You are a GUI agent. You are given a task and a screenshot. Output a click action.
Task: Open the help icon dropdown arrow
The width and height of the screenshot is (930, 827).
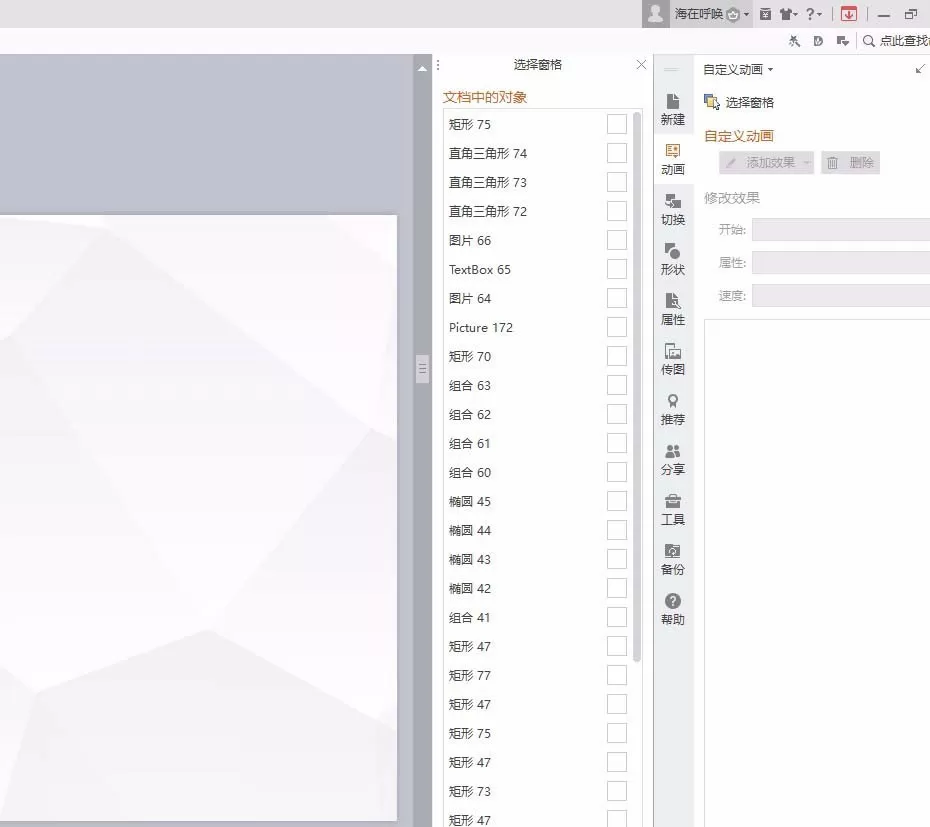click(820, 14)
